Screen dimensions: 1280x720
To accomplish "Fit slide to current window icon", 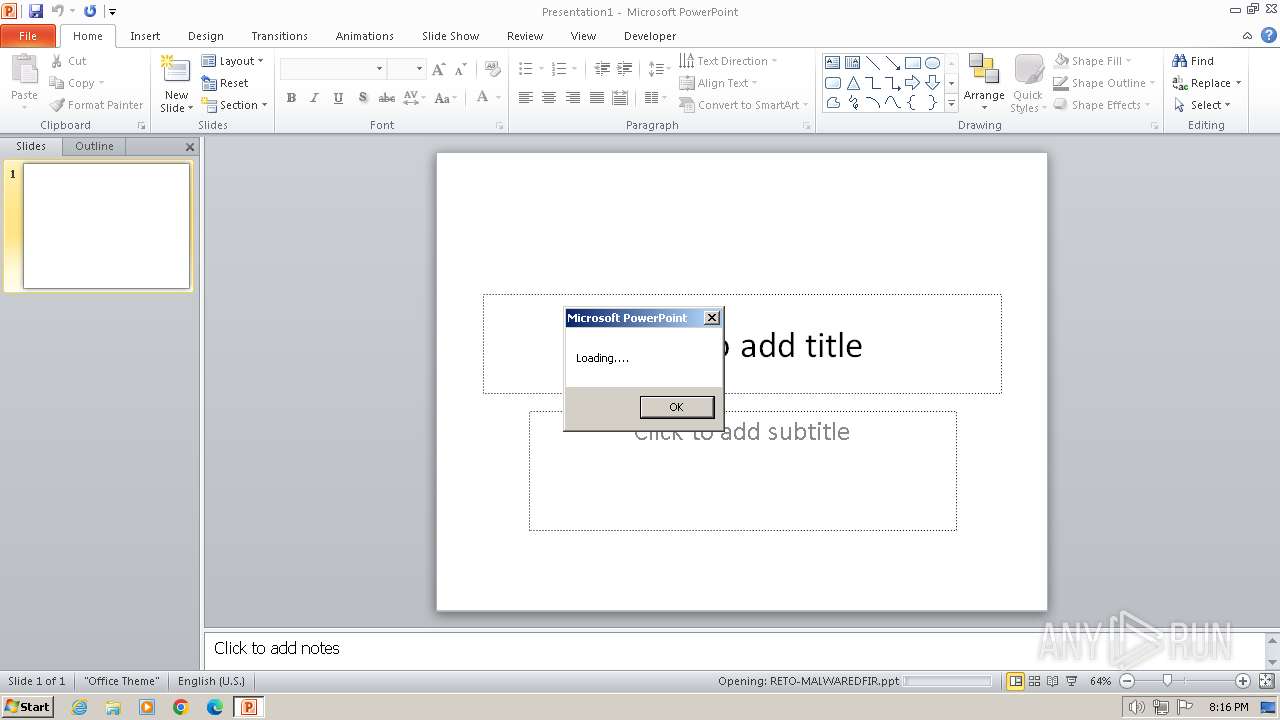I will pyautogui.click(x=1268, y=681).
